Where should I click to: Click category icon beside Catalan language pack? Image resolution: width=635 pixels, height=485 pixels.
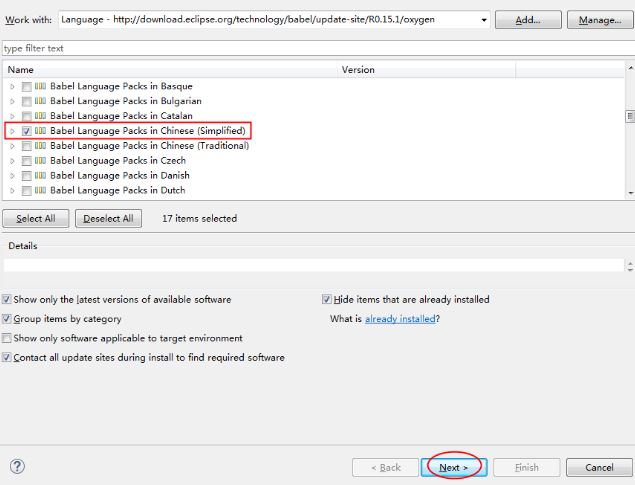point(40,116)
